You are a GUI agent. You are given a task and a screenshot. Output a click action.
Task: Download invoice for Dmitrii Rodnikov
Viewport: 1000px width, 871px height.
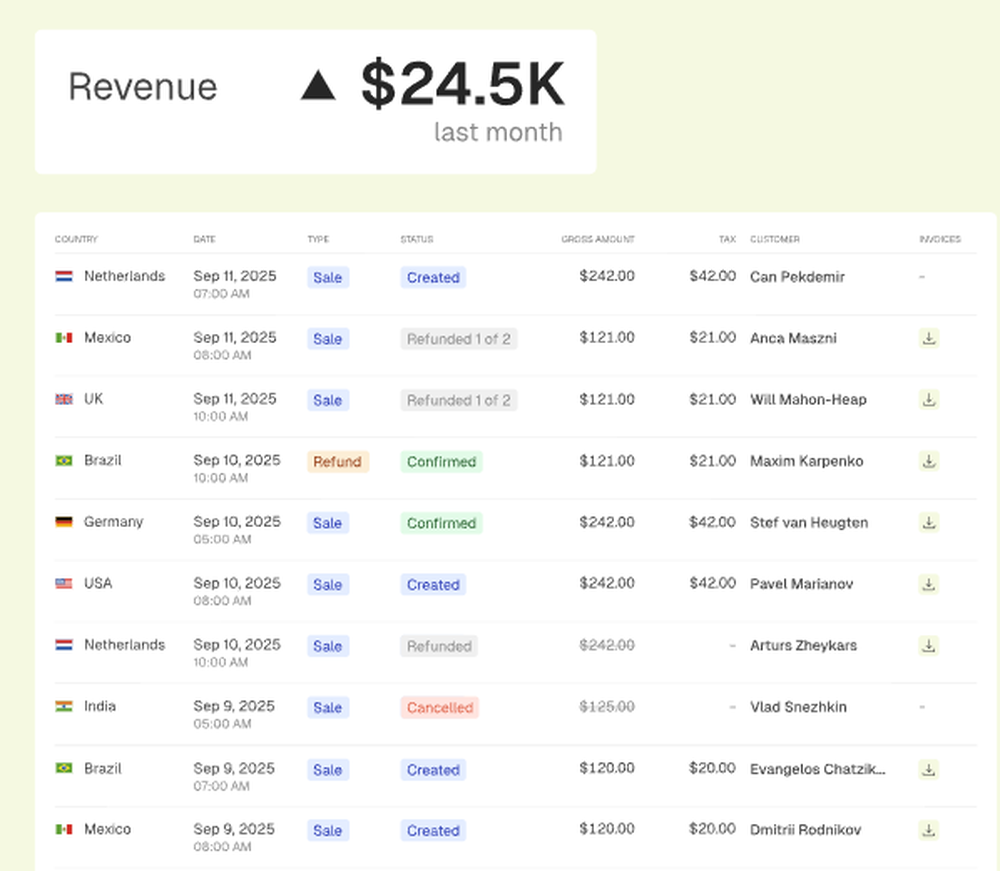[x=929, y=830]
